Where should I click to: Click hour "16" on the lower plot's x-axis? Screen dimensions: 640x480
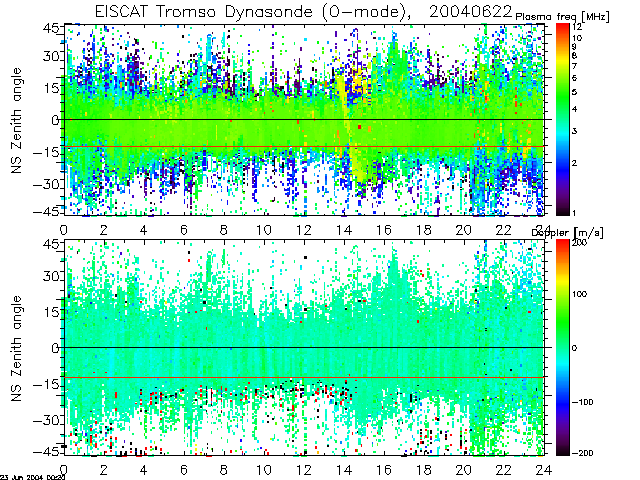coord(384,470)
